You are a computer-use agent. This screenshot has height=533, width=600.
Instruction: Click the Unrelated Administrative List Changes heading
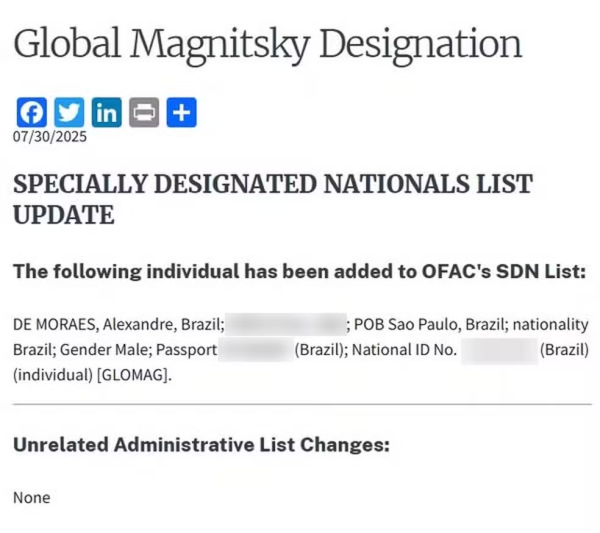(x=200, y=445)
